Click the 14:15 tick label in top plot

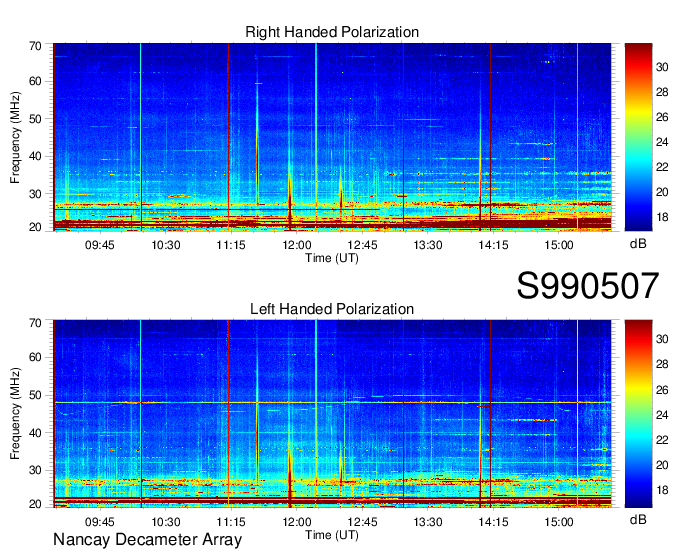click(493, 245)
